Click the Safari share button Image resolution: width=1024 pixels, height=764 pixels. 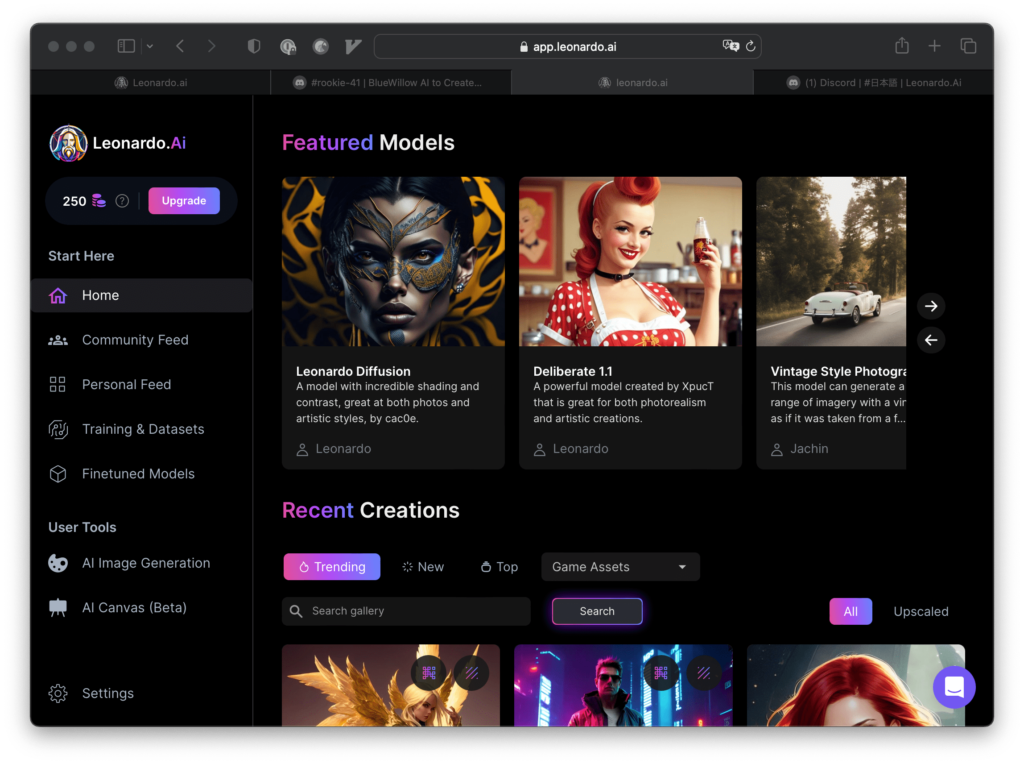click(902, 45)
